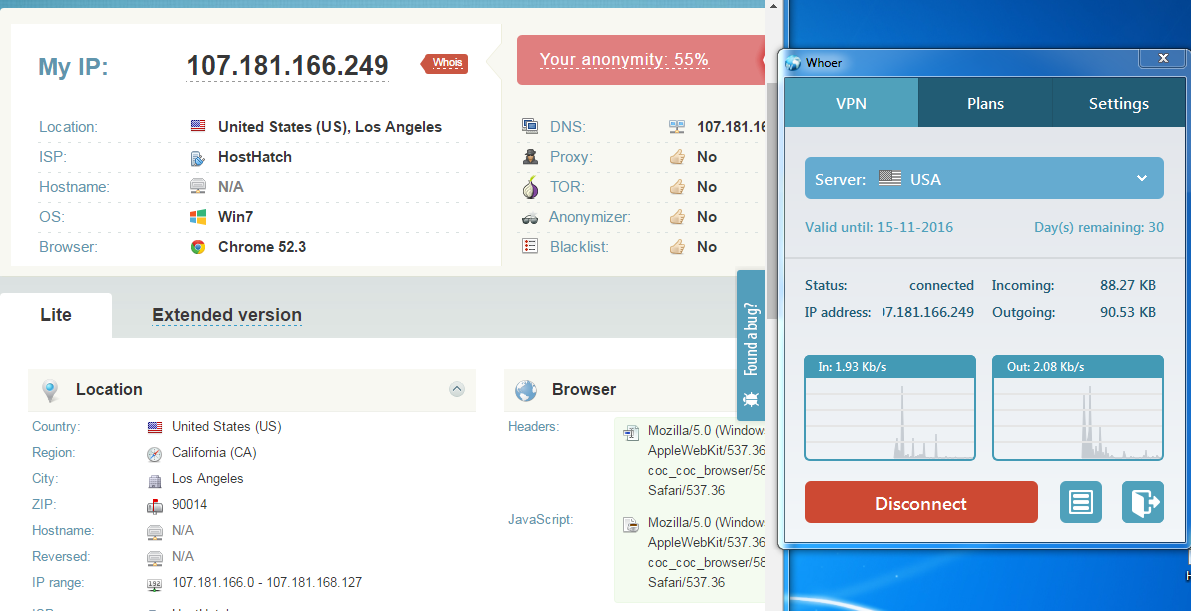Image resolution: width=1191 pixels, height=611 pixels.
Task: Click the computer icon in lower Hostname row
Action: pos(154,532)
